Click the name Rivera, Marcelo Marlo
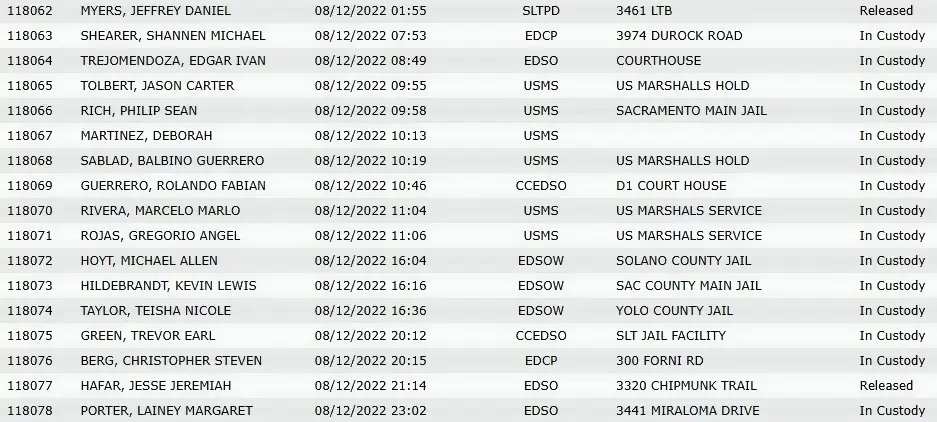Viewport: 937px width, 422px height. 160,211
